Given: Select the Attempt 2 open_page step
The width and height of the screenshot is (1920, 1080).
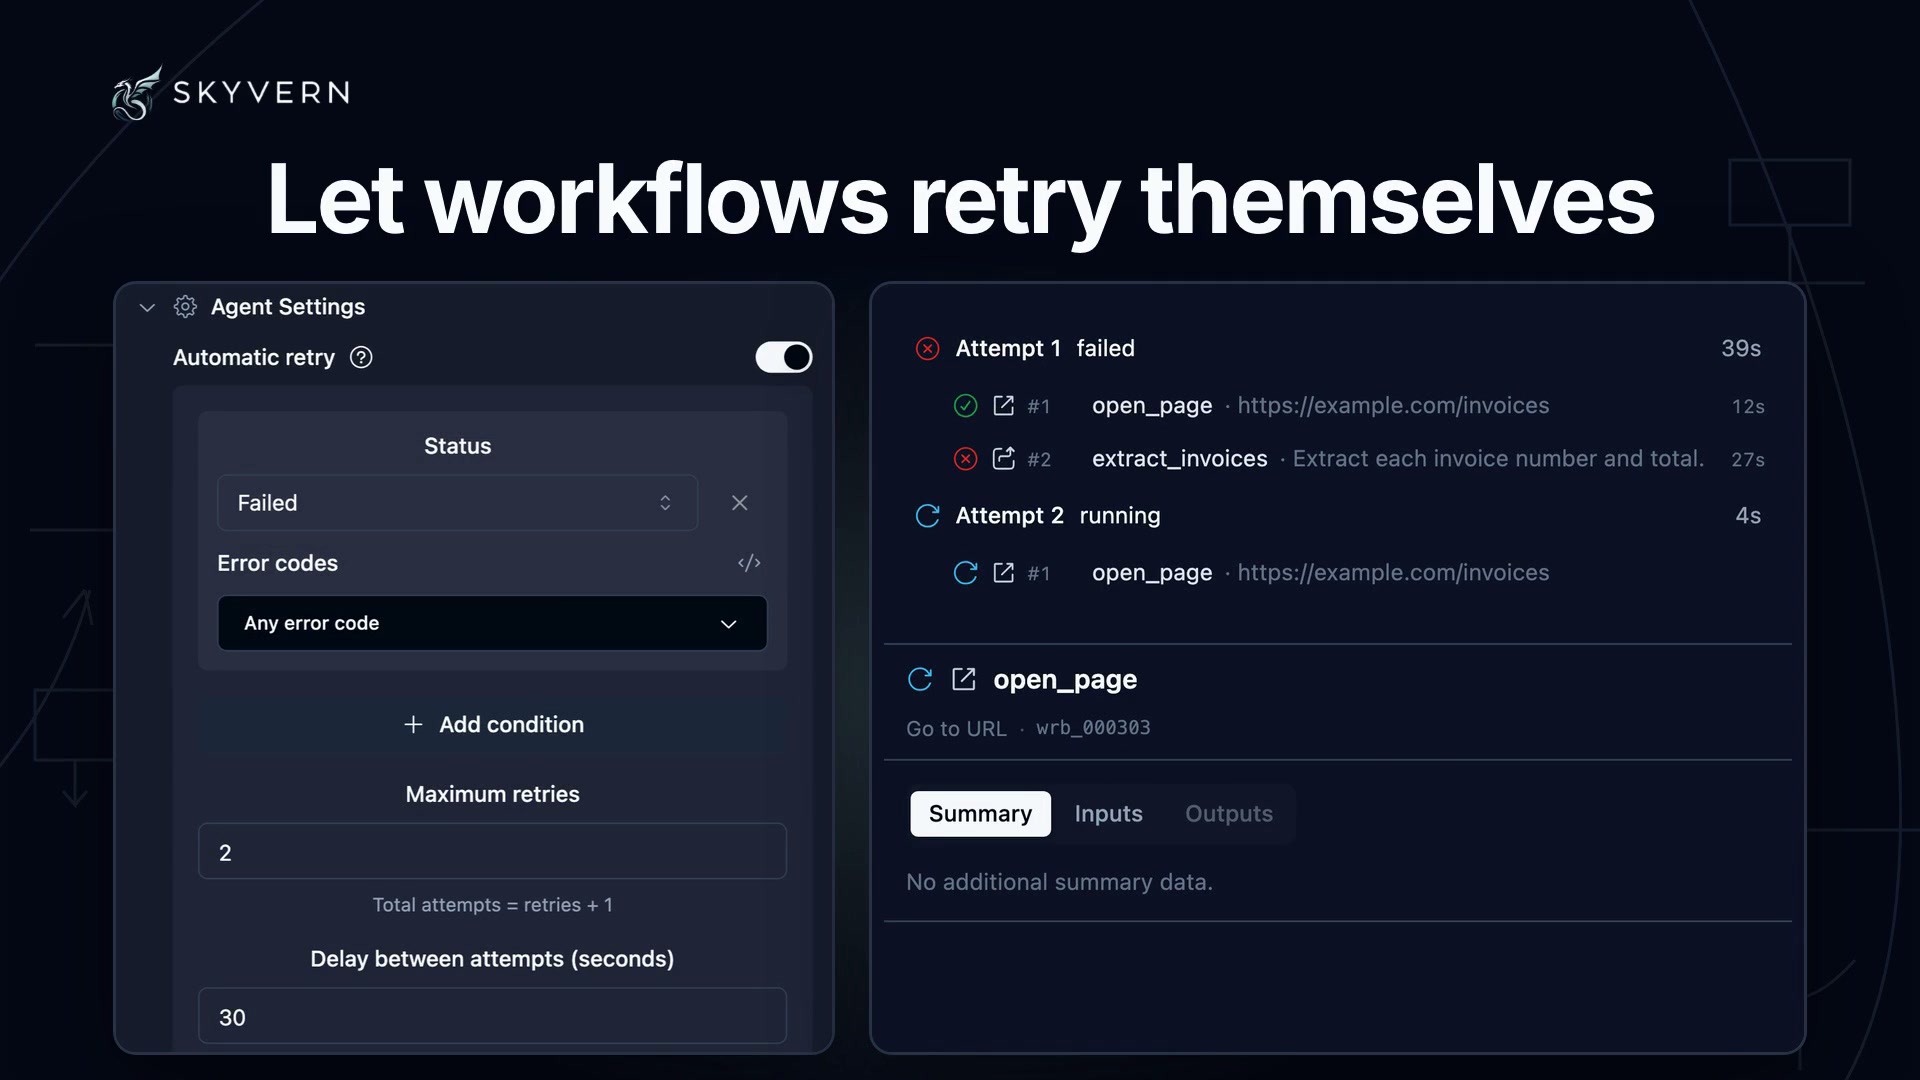Looking at the screenshot, I should 1358,573.
